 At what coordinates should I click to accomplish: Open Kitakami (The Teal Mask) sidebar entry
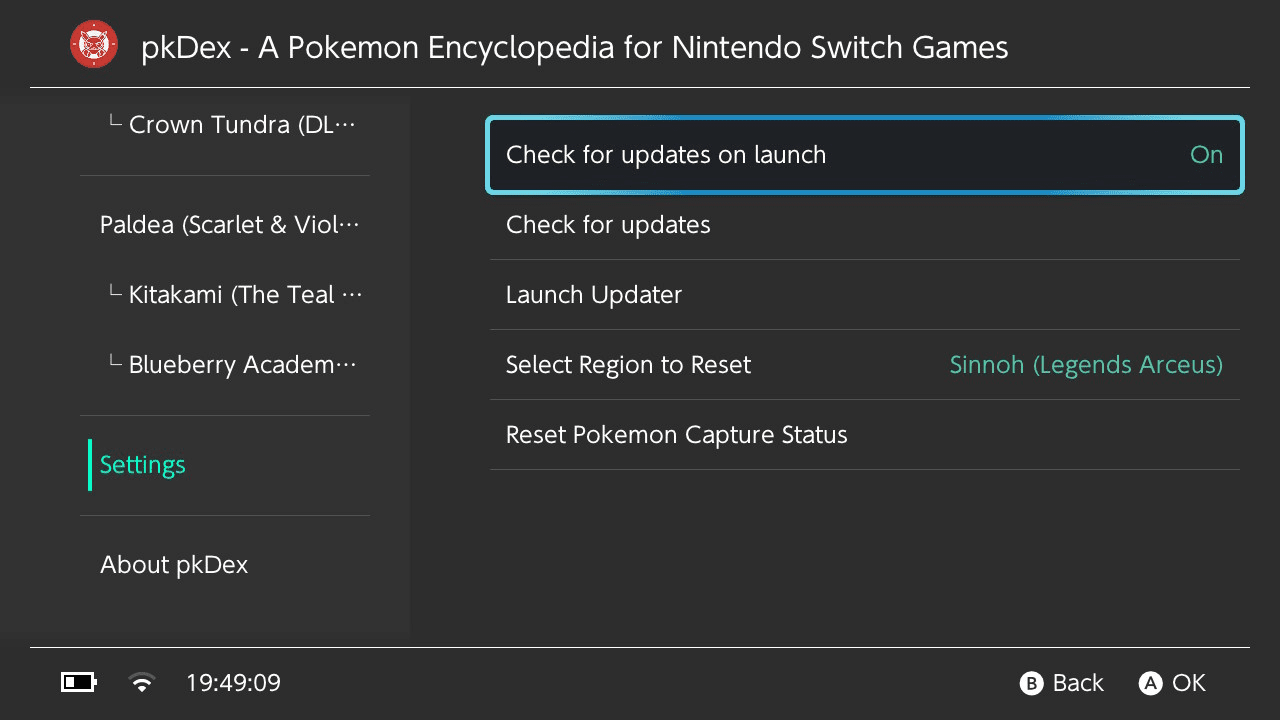[x=225, y=295]
